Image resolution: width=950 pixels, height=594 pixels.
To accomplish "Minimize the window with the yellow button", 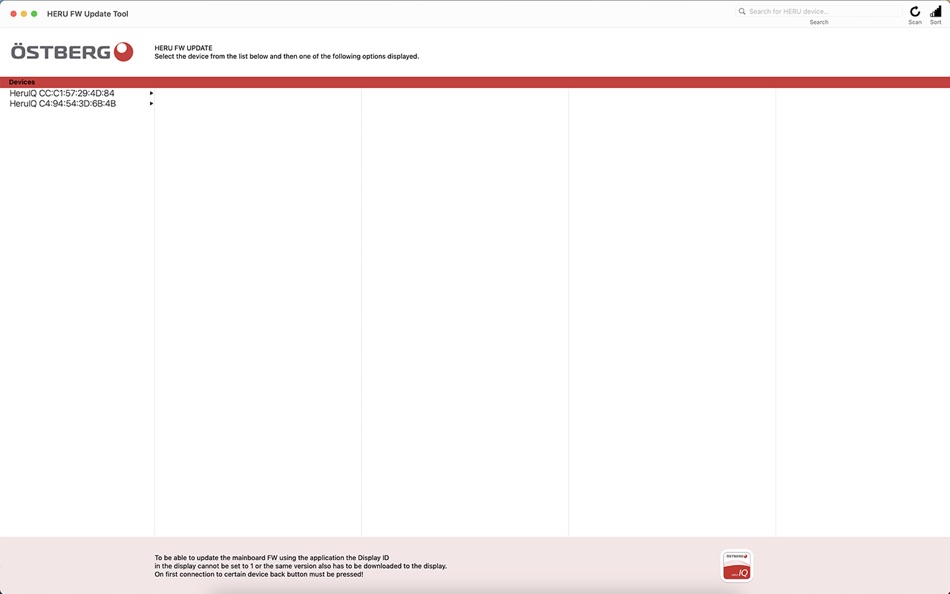I will click(x=24, y=14).
